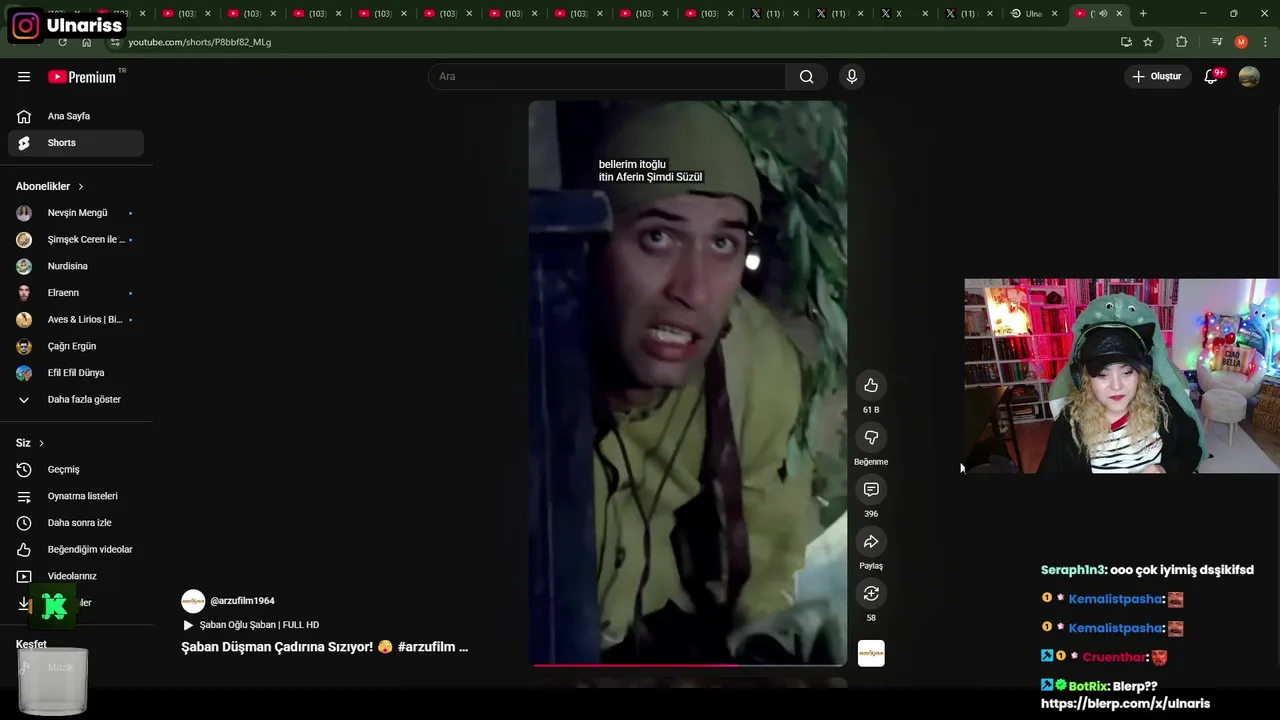Open Daha sonra izle watch later
1280x720 pixels.
coord(76,523)
